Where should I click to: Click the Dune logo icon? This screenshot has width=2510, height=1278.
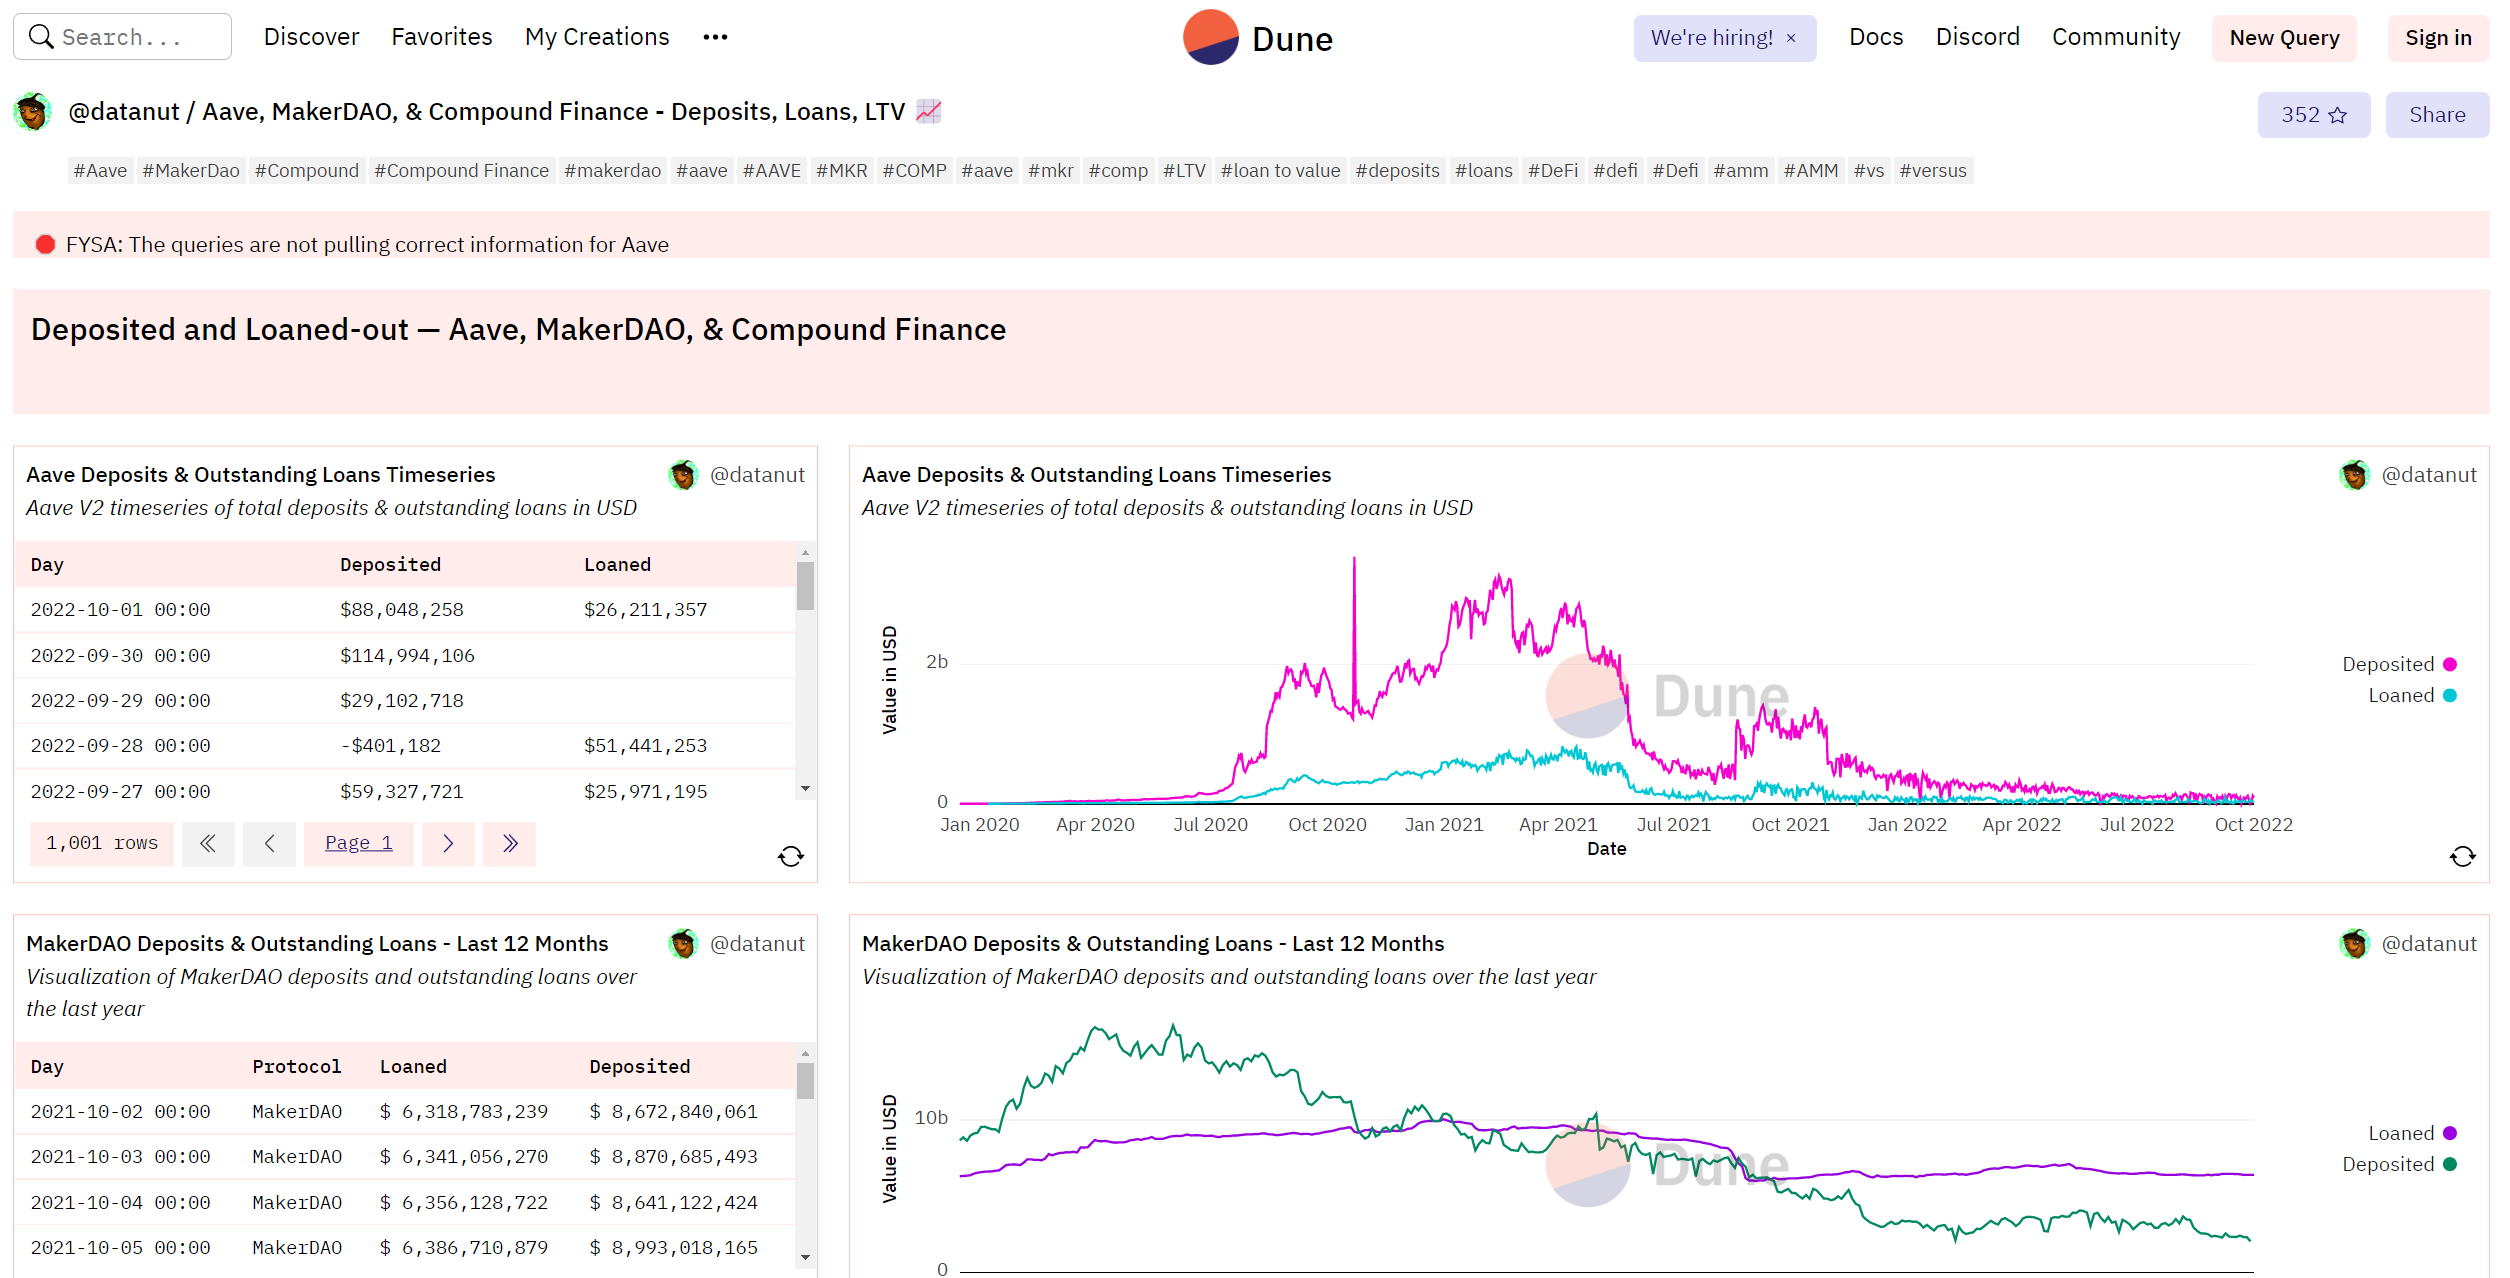[x=1210, y=38]
